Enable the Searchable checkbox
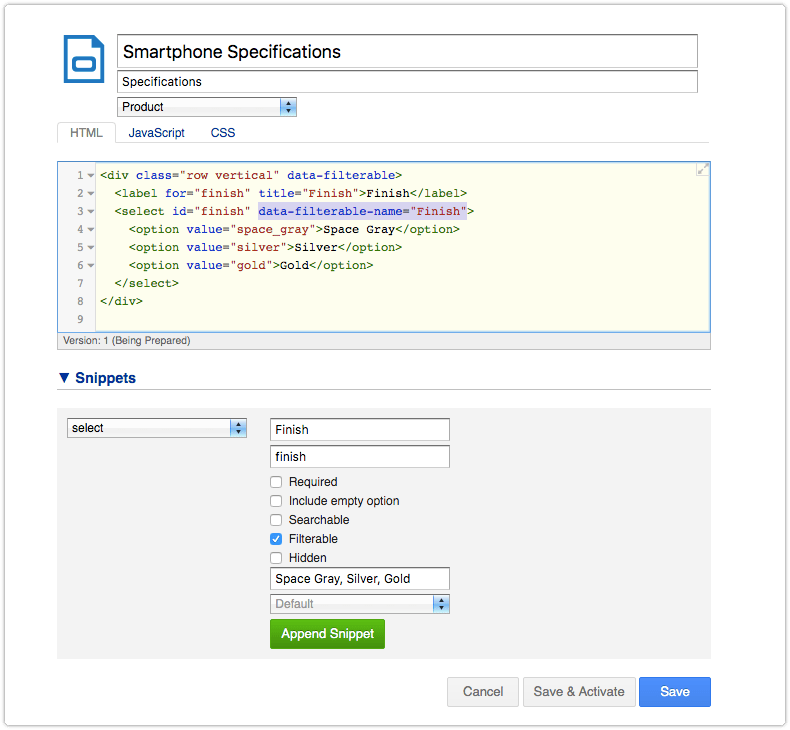 [x=276, y=520]
